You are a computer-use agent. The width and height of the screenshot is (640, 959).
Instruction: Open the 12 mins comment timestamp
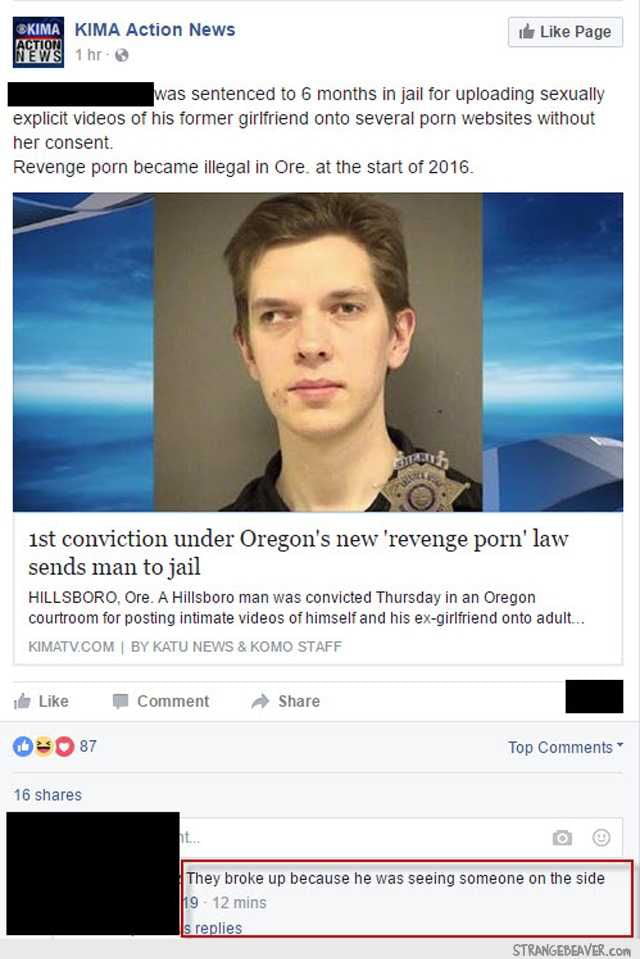239,903
